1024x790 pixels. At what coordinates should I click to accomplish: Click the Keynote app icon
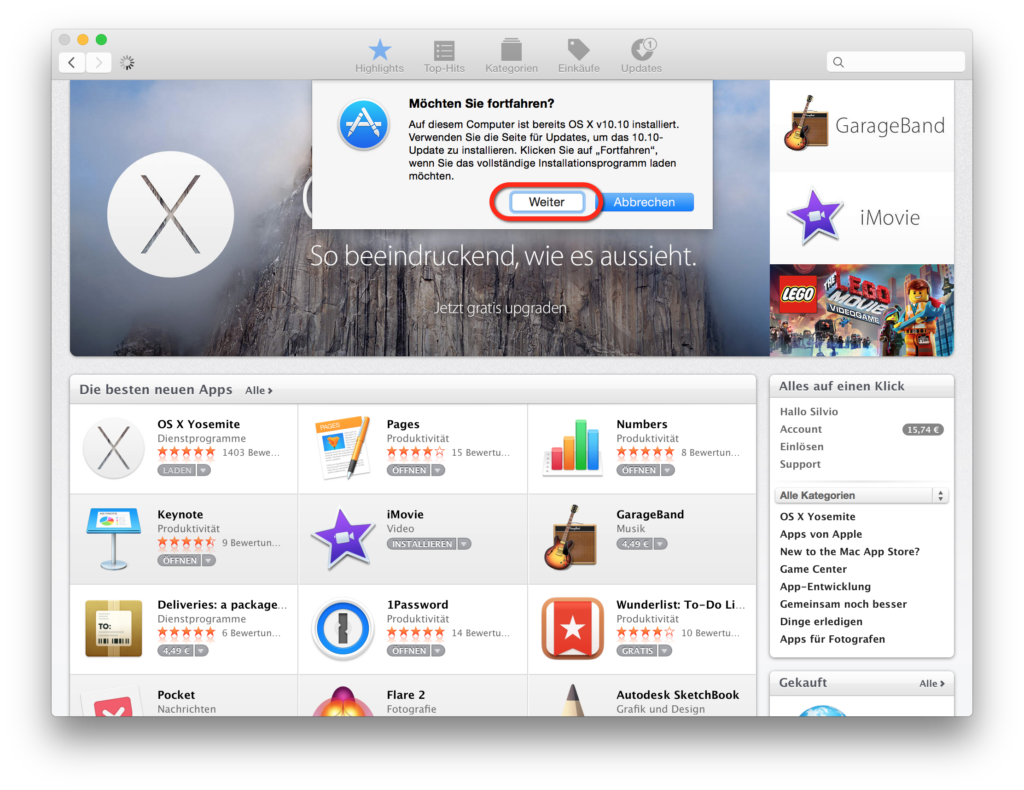114,539
